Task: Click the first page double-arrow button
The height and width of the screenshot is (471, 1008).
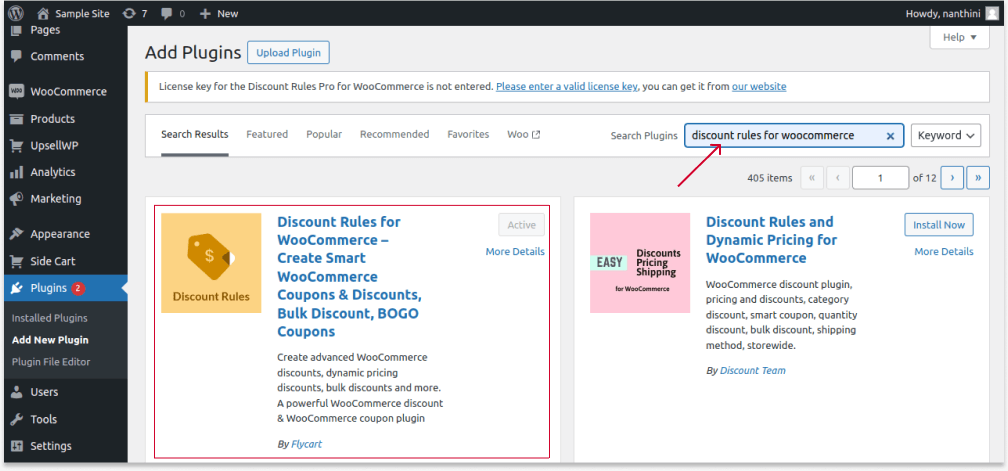Action: (x=812, y=178)
